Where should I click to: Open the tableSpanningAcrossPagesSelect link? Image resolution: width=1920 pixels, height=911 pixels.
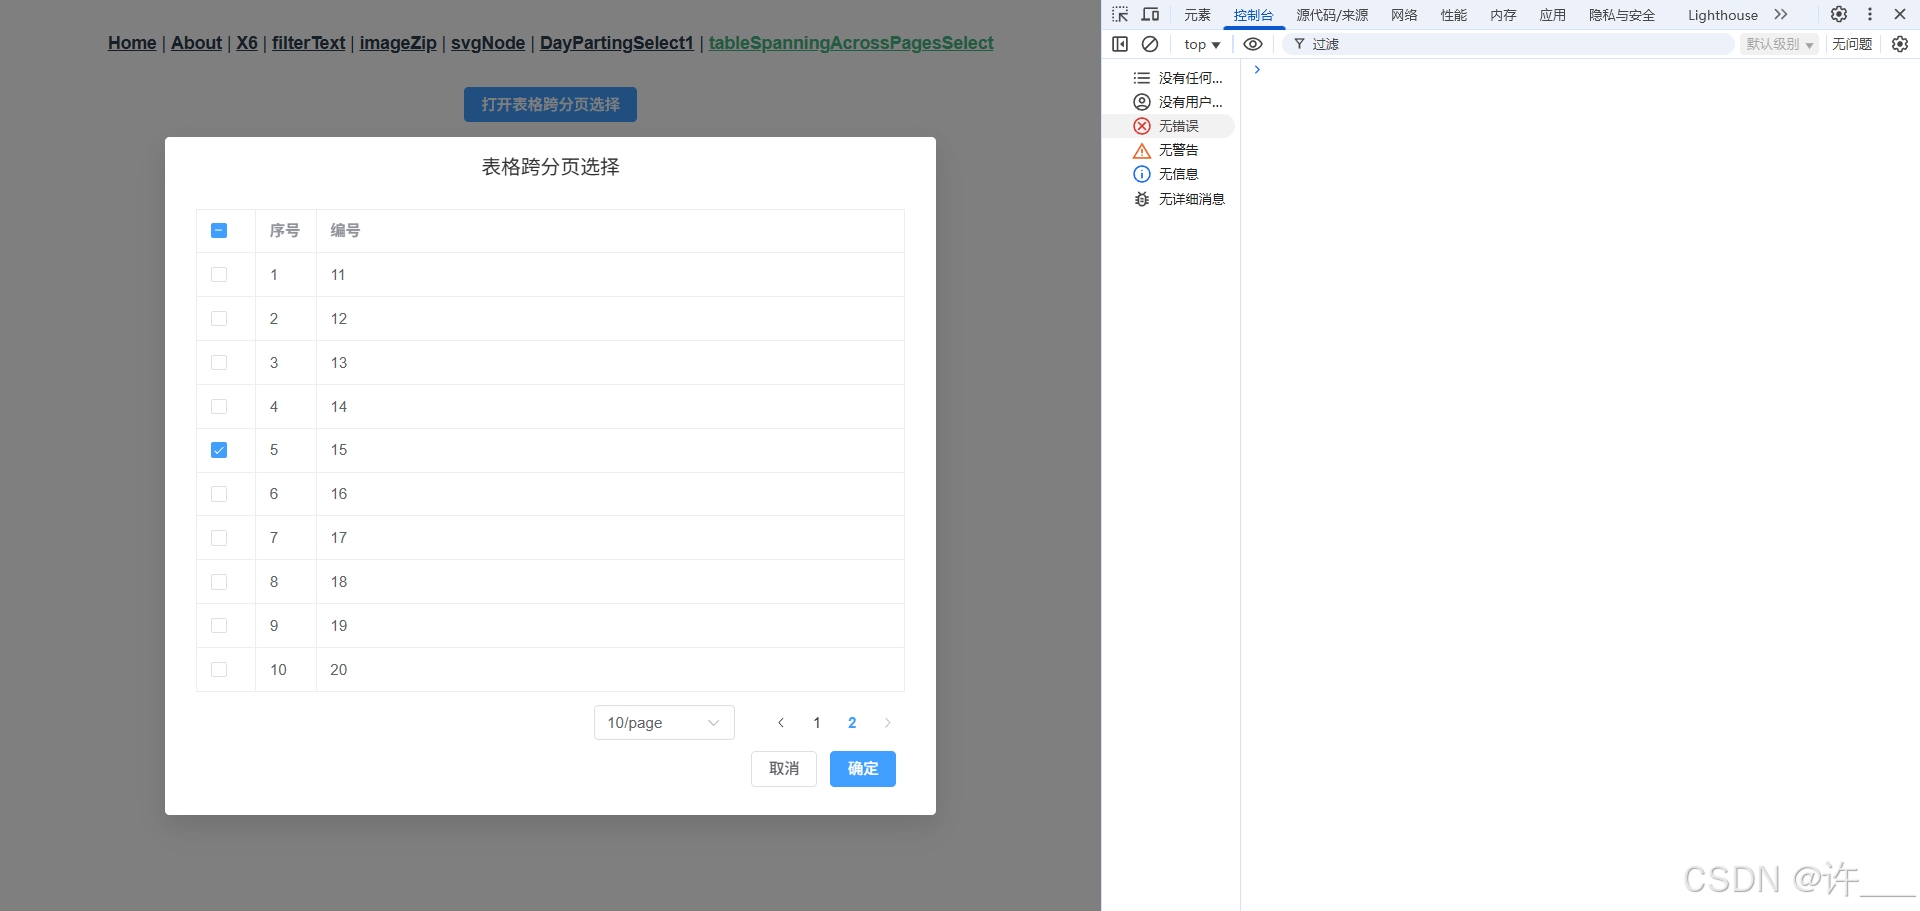[851, 43]
